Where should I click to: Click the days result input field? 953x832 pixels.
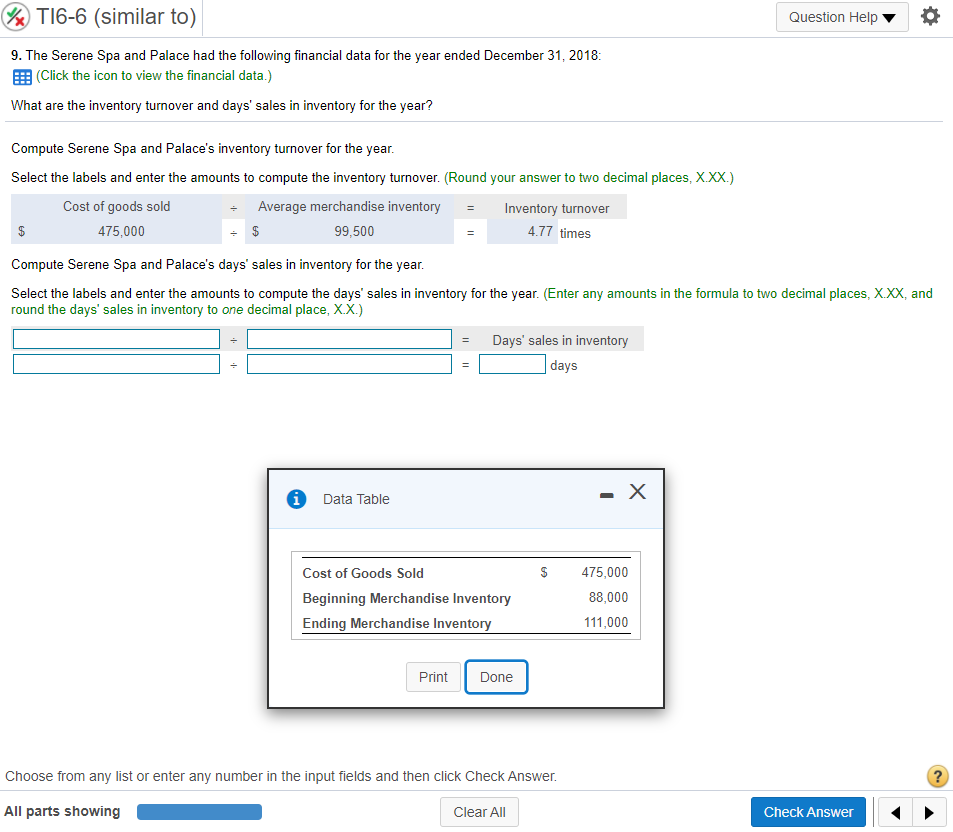[512, 364]
